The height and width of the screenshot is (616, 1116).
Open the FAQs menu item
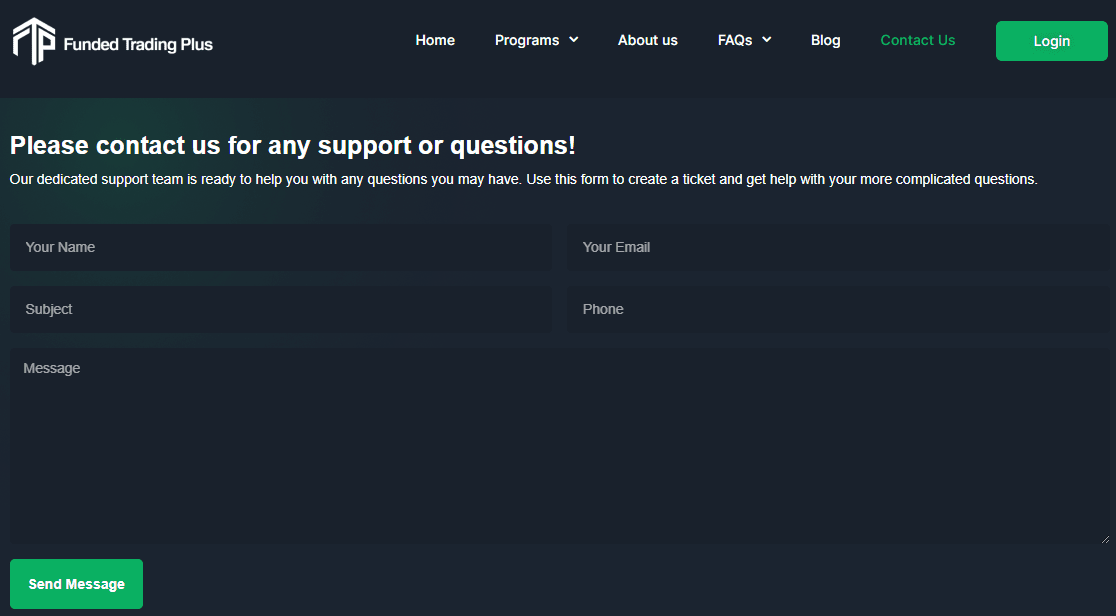tap(735, 41)
